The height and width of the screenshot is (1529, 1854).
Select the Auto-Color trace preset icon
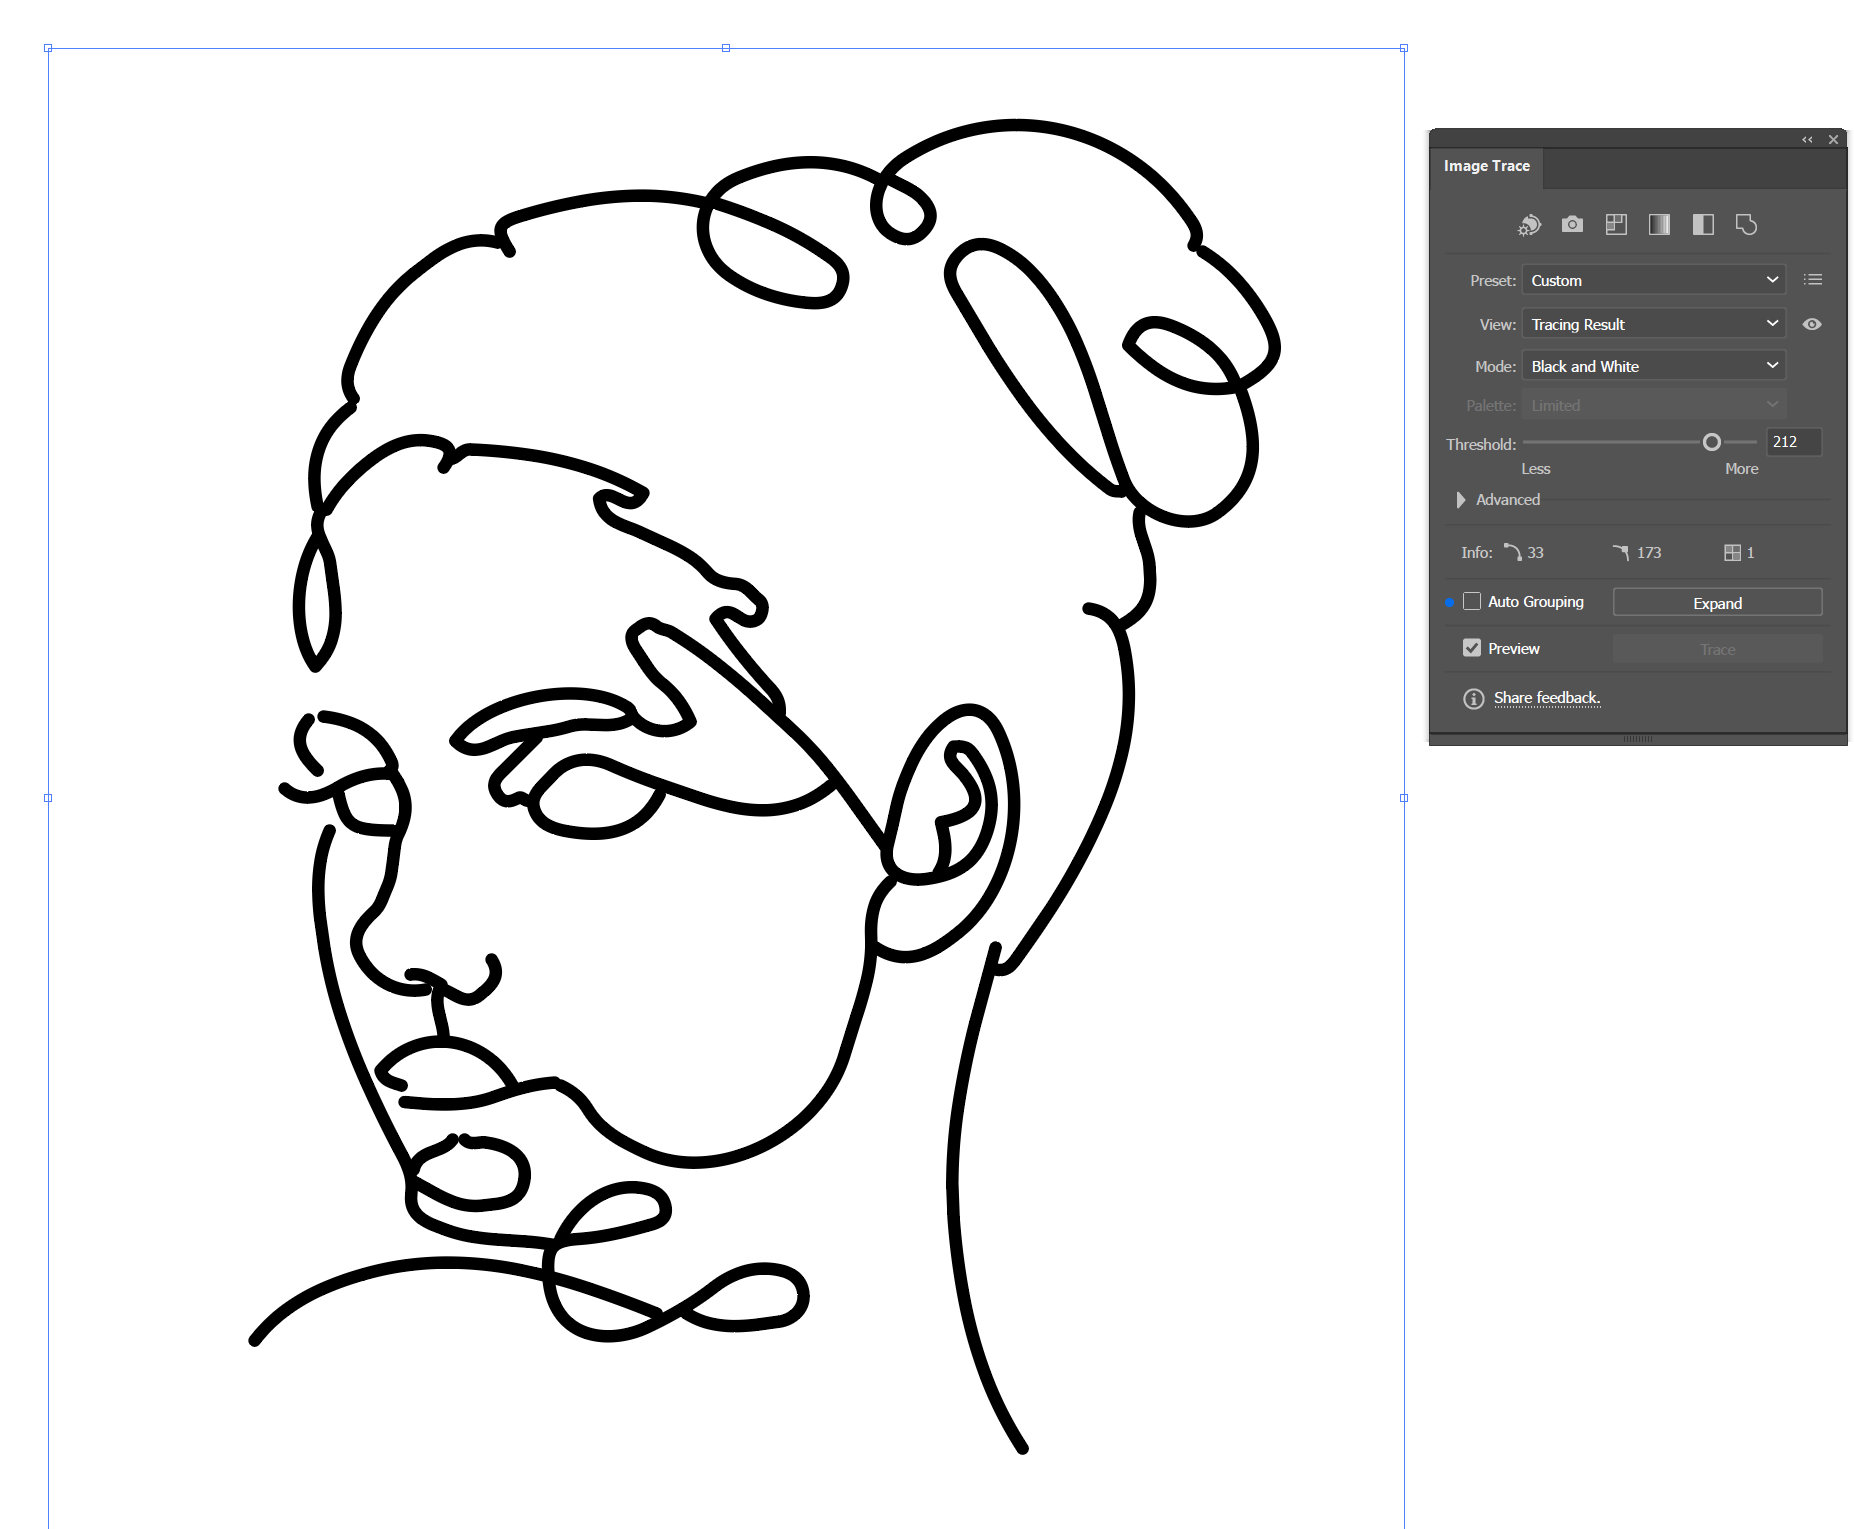pos(1528,225)
